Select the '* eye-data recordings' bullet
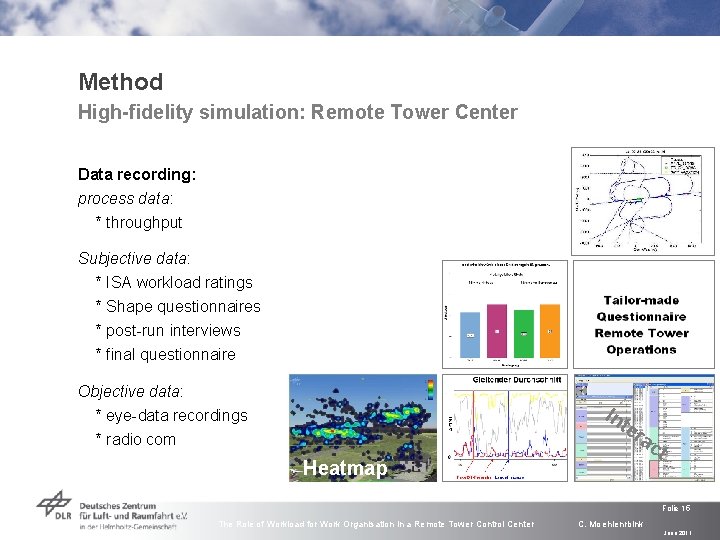The width and height of the screenshot is (720, 540). [172, 416]
